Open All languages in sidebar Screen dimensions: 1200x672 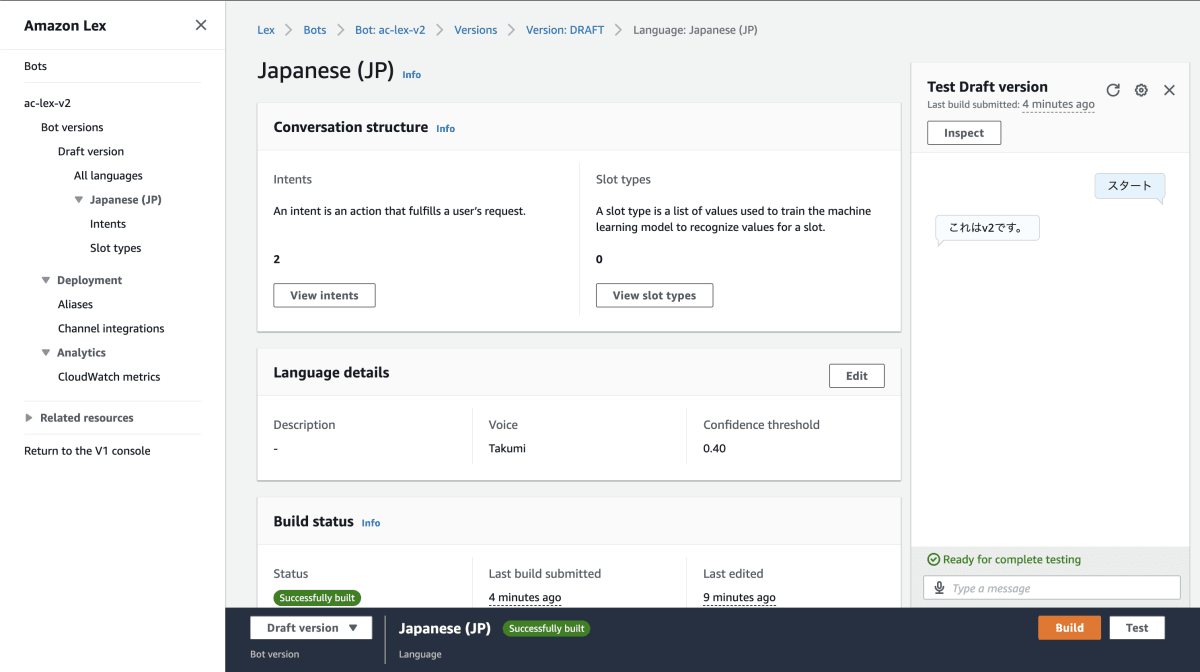[x=108, y=176]
